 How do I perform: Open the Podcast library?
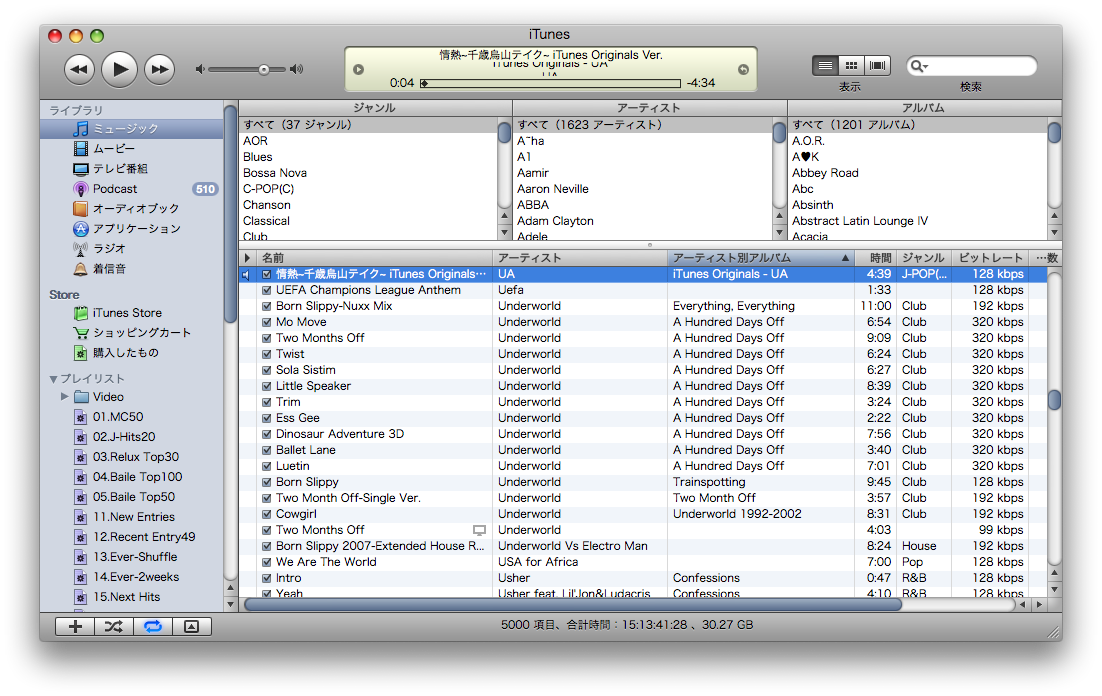click(x=131, y=188)
